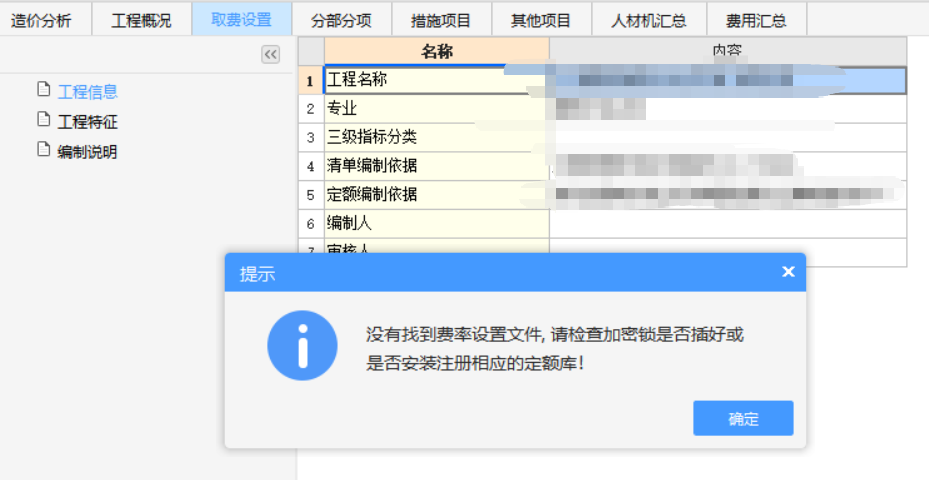Switch to the 其他项目 tab

(x=542, y=20)
